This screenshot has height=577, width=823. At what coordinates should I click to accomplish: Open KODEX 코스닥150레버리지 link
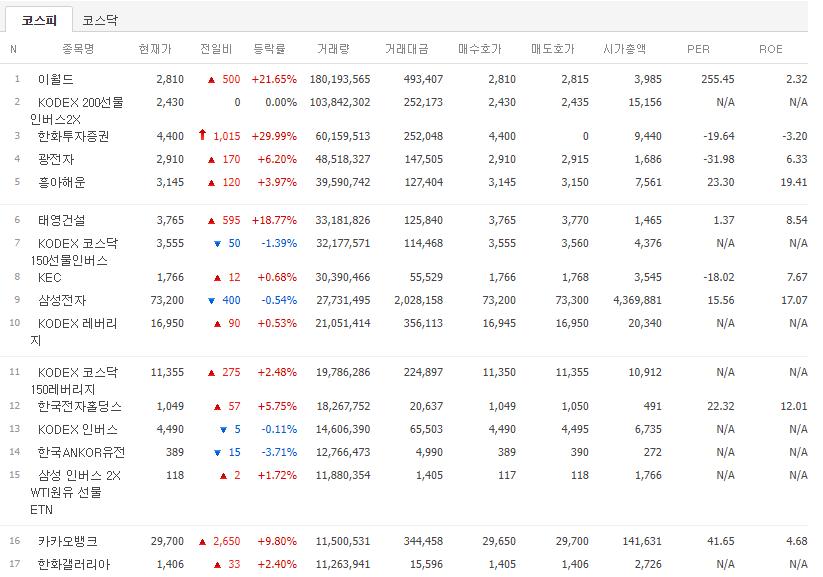(x=74, y=381)
